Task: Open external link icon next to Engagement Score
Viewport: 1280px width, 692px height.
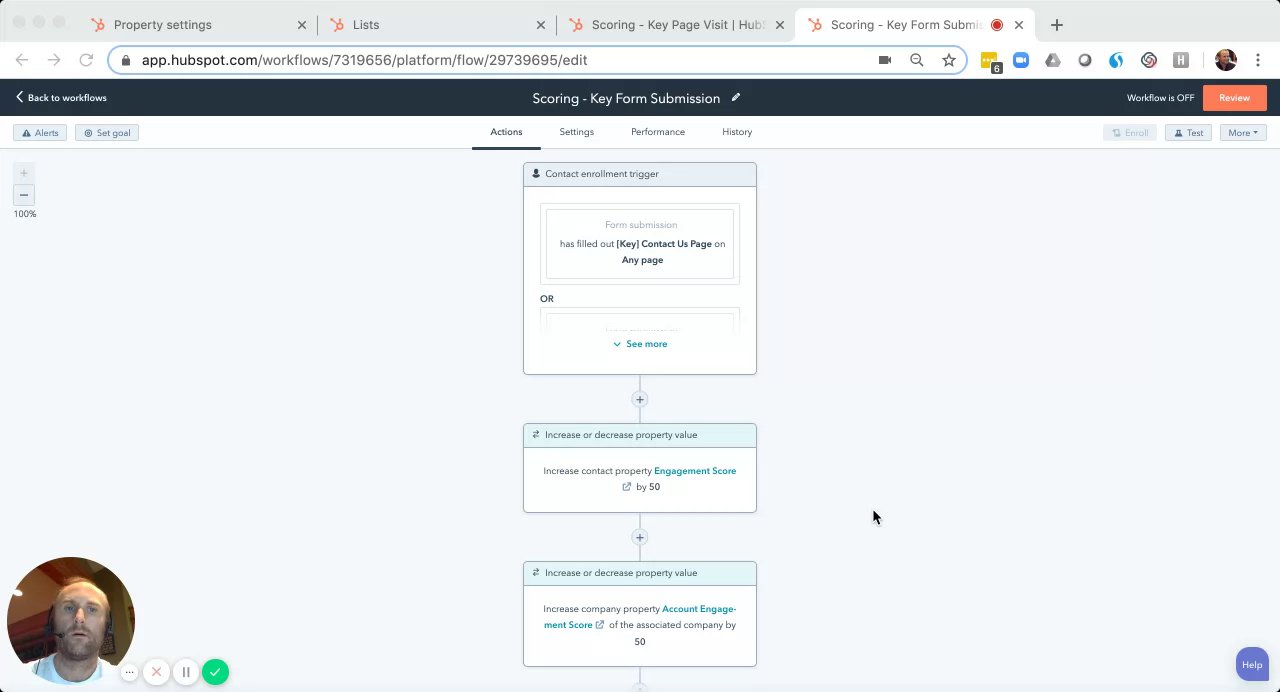Action: [627, 487]
